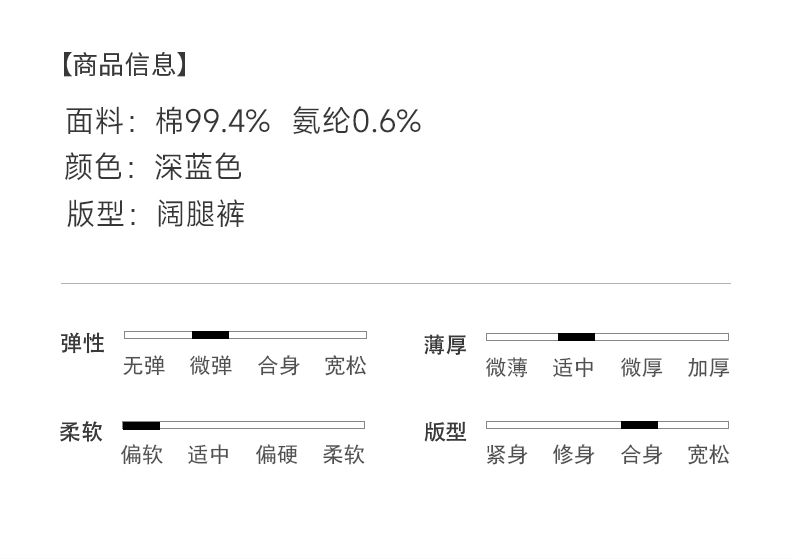Click the 【商品信息】 heading

click(x=124, y=66)
